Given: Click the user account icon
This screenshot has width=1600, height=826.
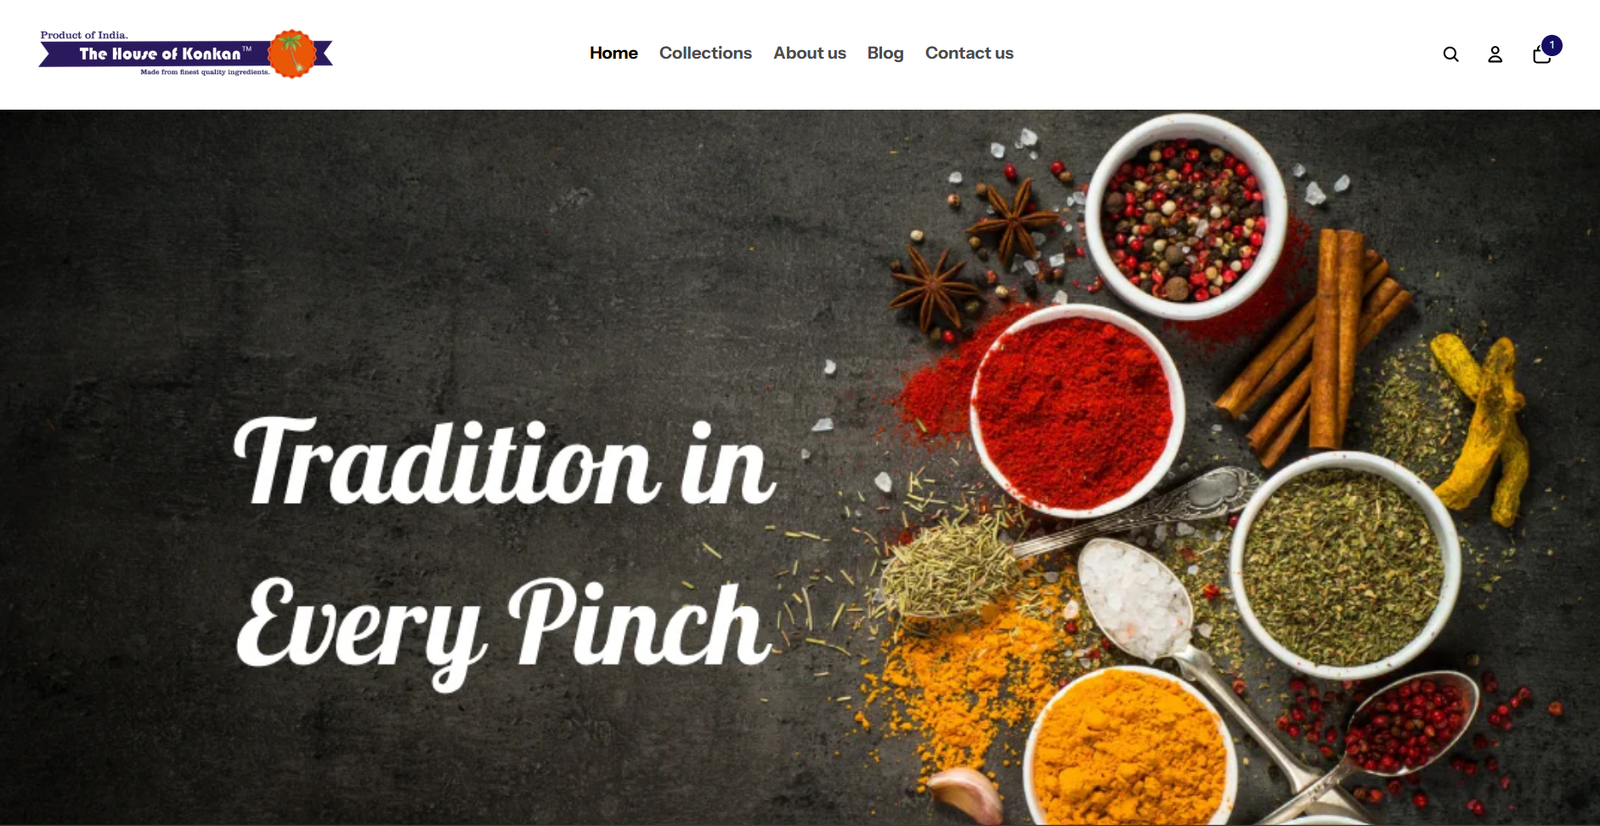Looking at the screenshot, I should 1495,54.
